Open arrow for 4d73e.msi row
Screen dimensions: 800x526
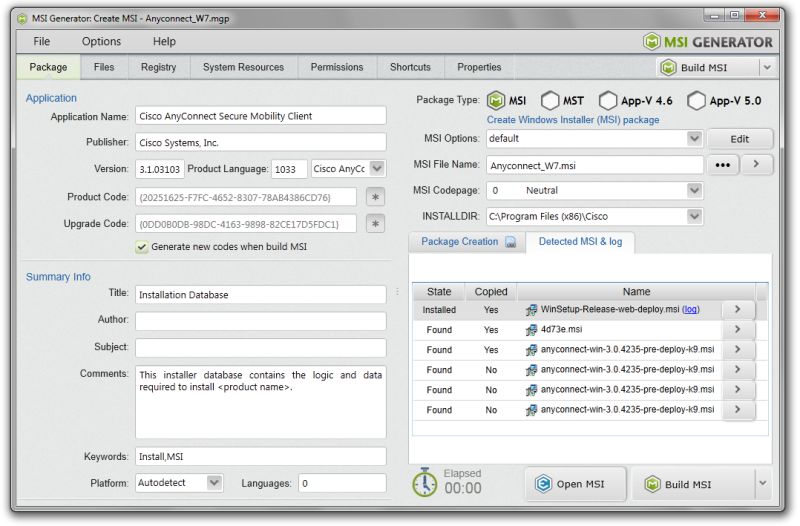[738, 329]
